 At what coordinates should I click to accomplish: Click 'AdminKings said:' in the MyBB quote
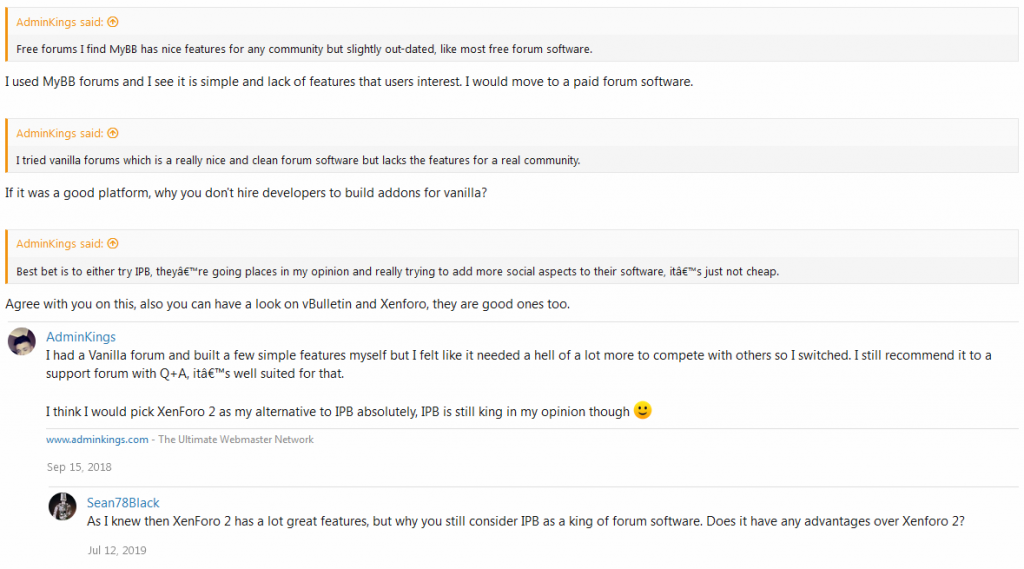(x=59, y=22)
